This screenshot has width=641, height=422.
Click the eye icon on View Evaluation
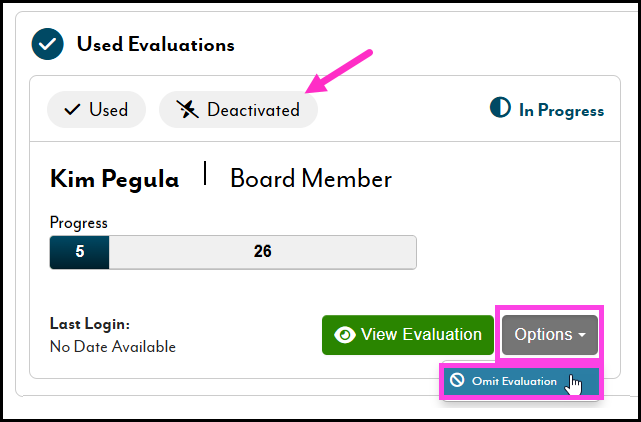(x=345, y=335)
